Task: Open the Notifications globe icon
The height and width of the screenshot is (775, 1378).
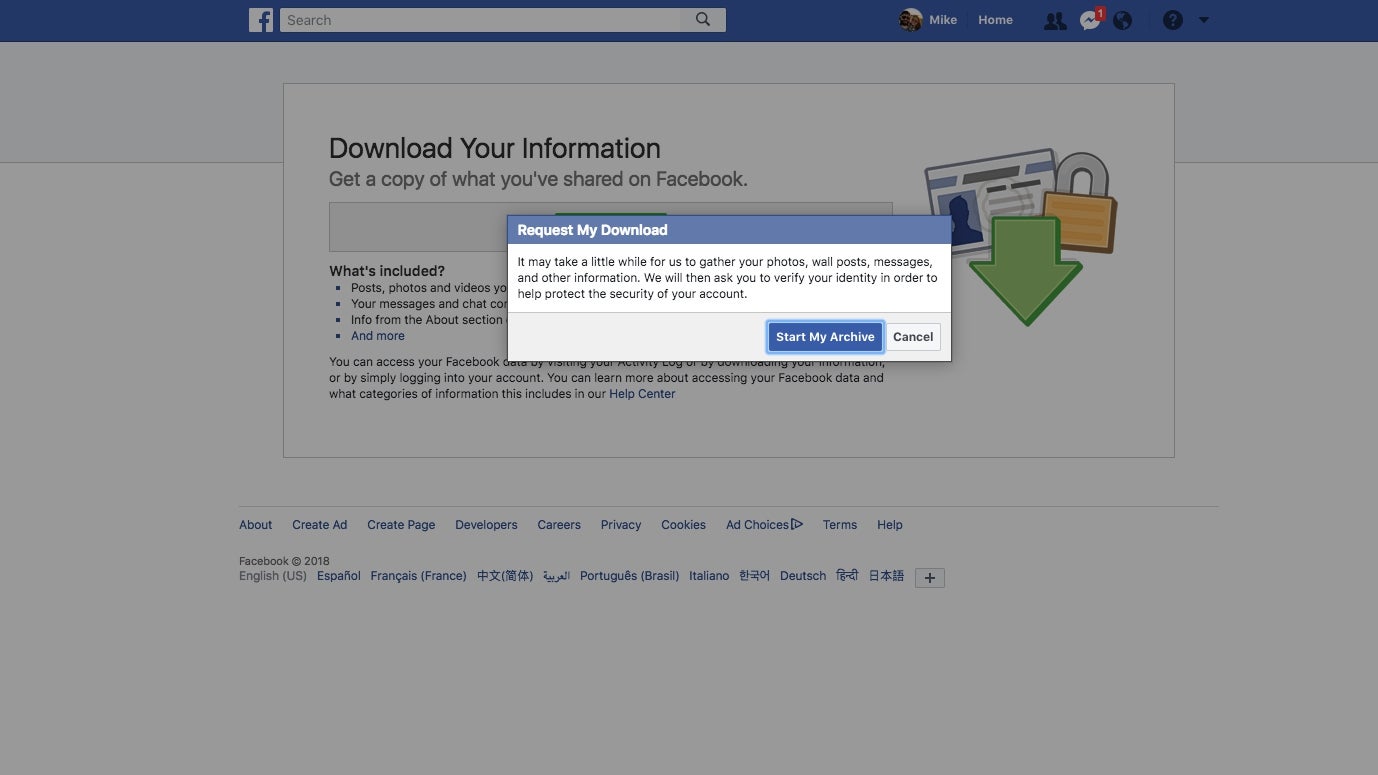Action: point(1122,20)
